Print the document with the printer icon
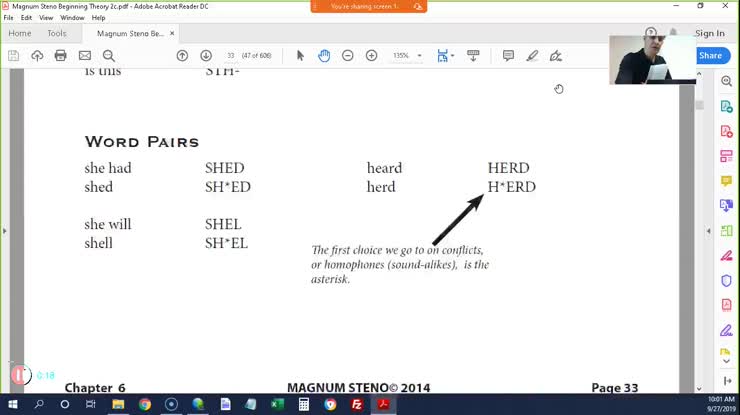 click(60, 56)
